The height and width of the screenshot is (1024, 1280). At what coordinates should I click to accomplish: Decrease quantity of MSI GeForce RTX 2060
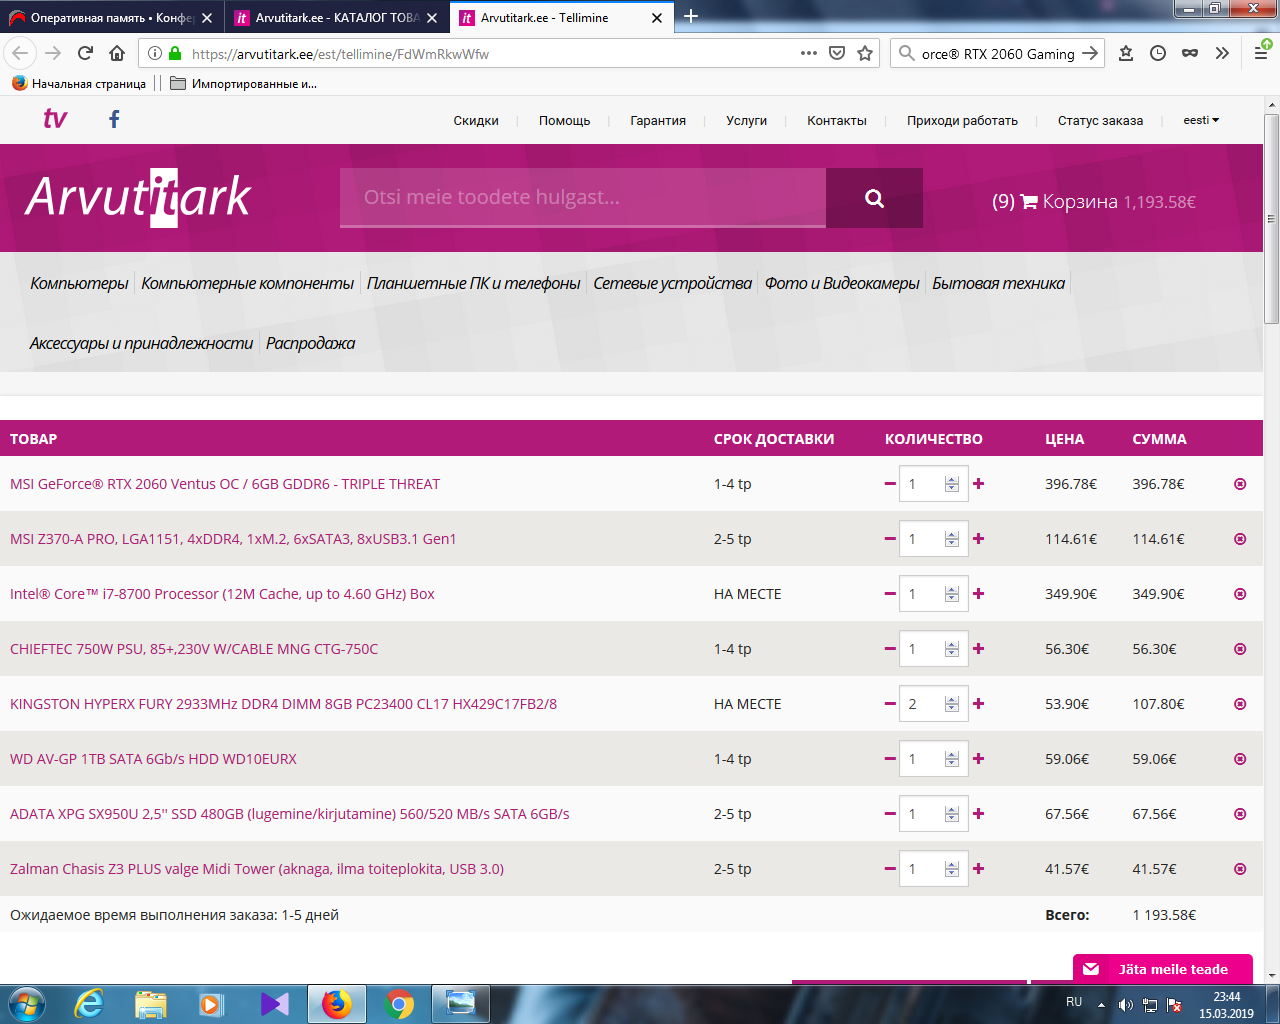click(x=890, y=484)
